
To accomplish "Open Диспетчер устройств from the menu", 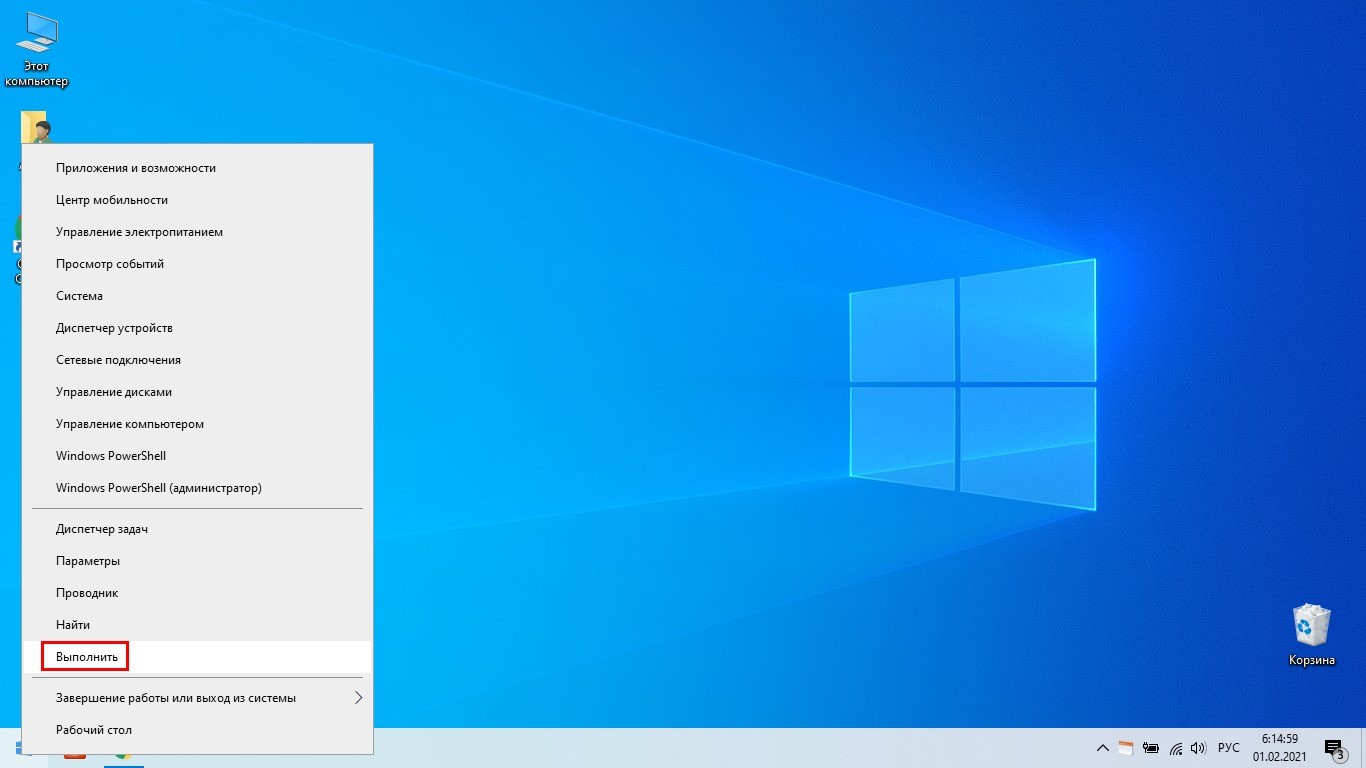I will 114,328.
